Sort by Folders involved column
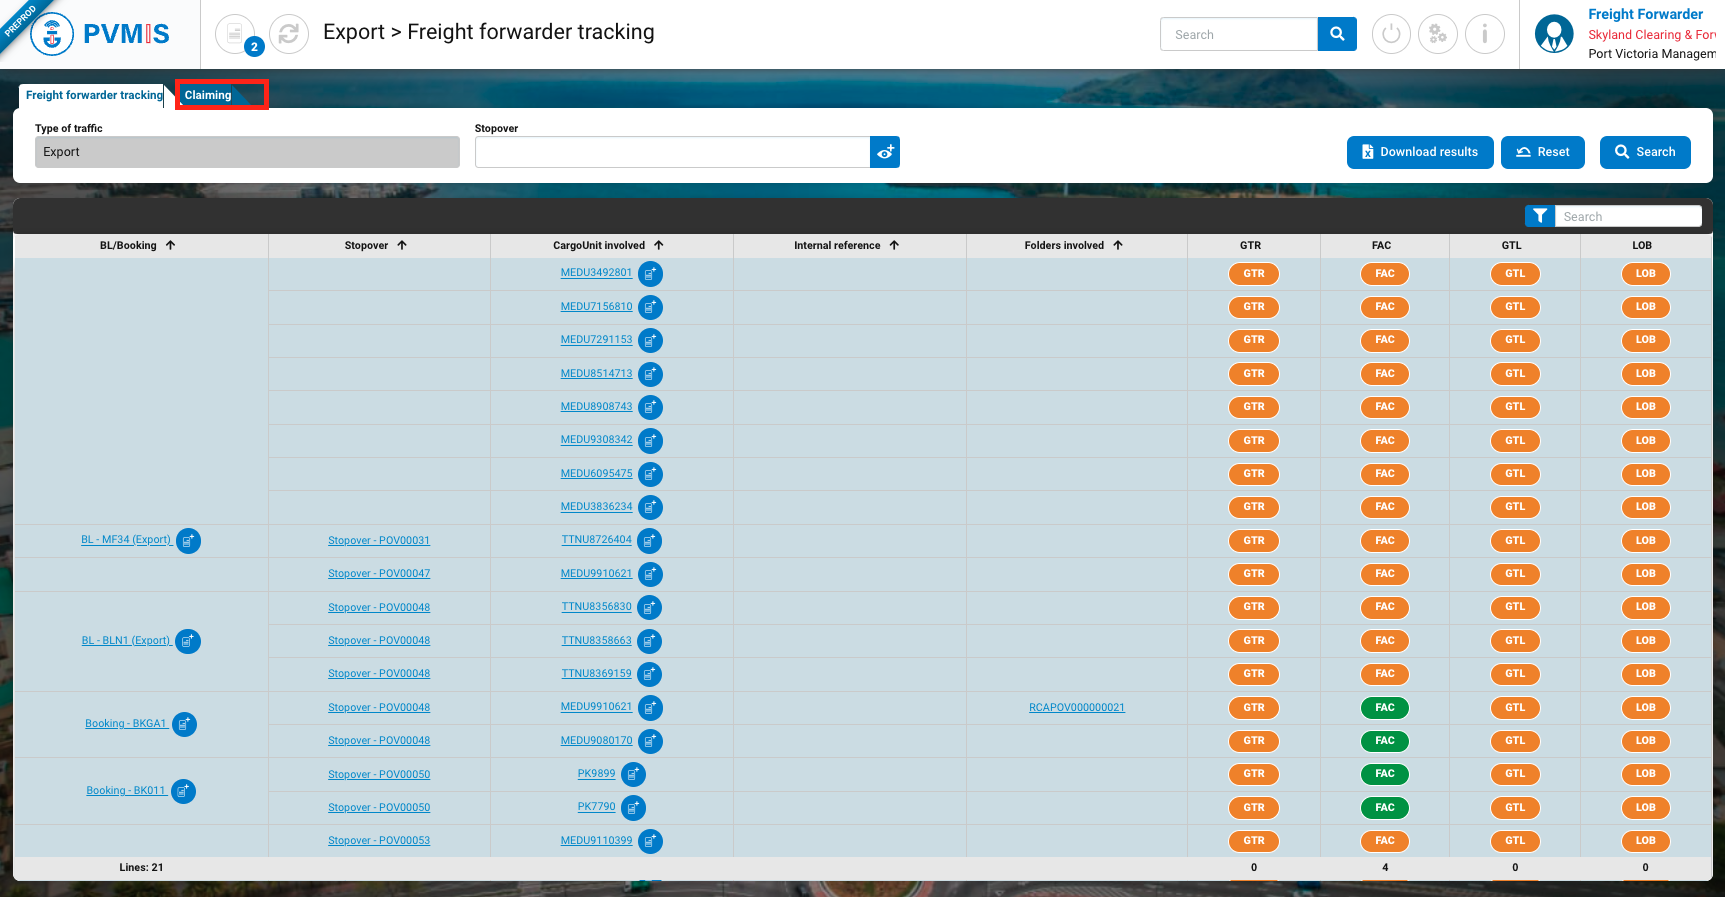Screen dimensions: 1725x897 click(x=1118, y=245)
